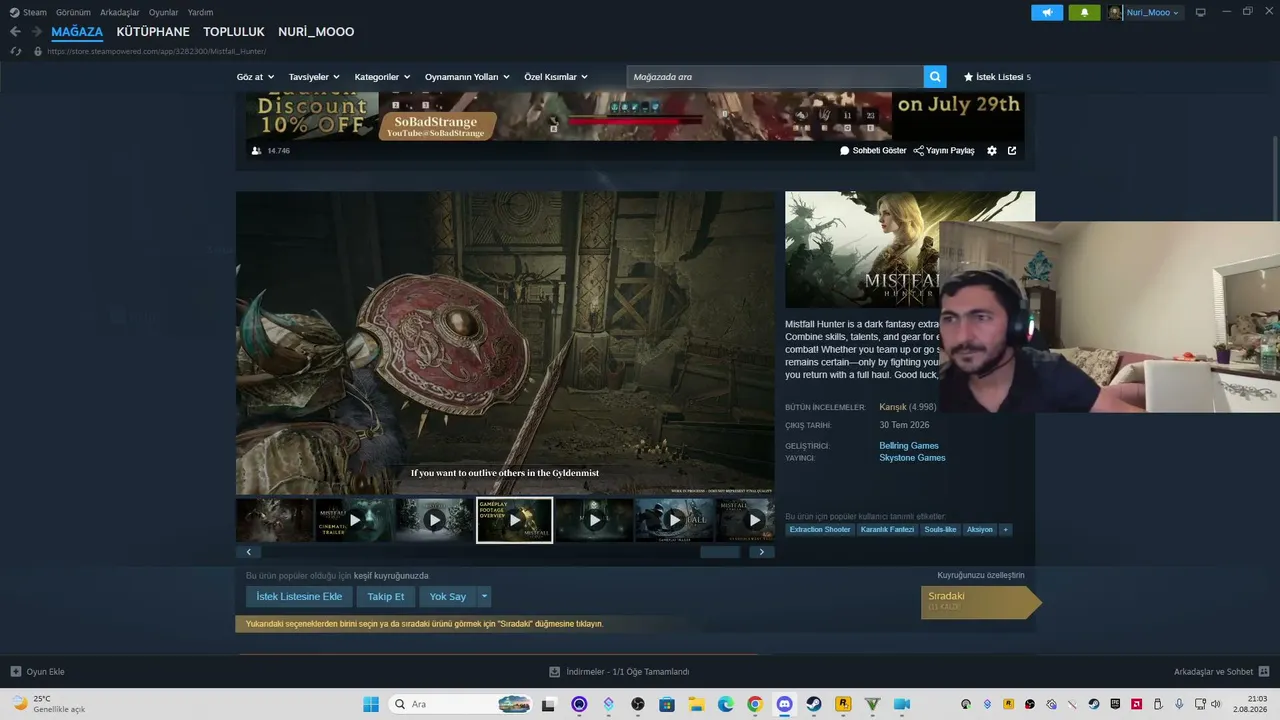Select the Souls-like tag
This screenshot has height=720, width=1280.
(x=941, y=529)
